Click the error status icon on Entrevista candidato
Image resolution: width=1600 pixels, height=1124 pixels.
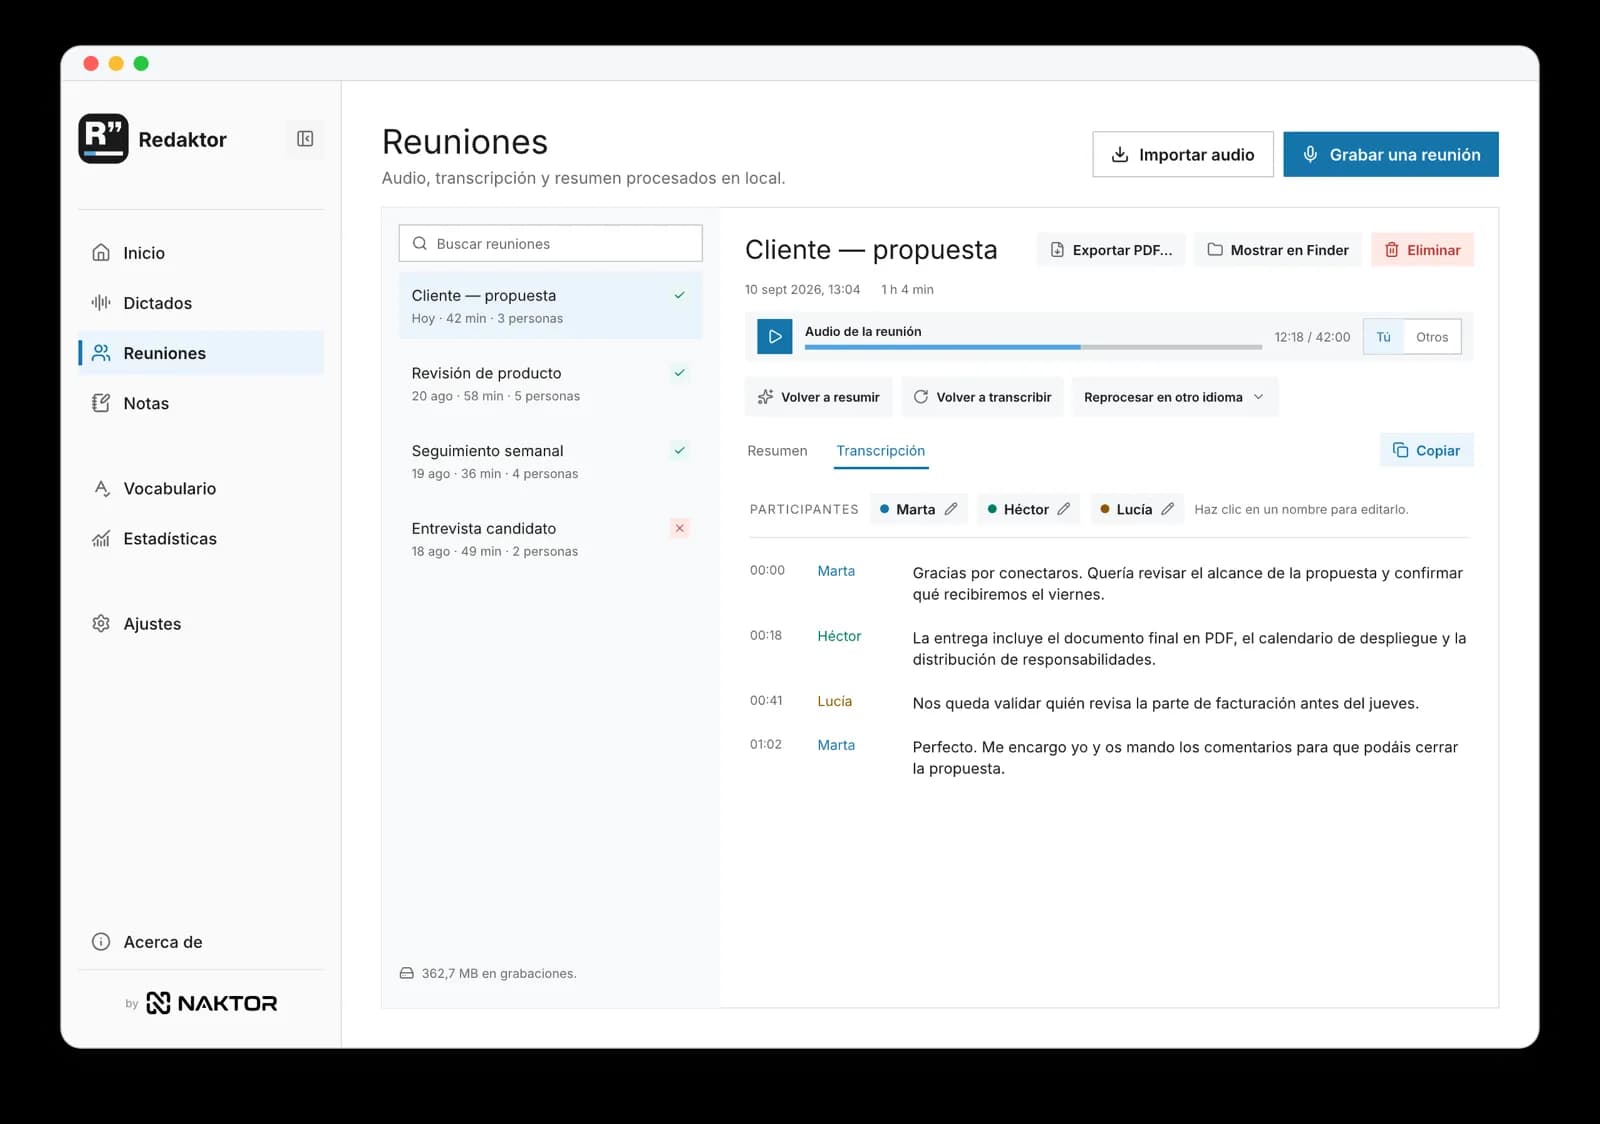pyautogui.click(x=680, y=528)
